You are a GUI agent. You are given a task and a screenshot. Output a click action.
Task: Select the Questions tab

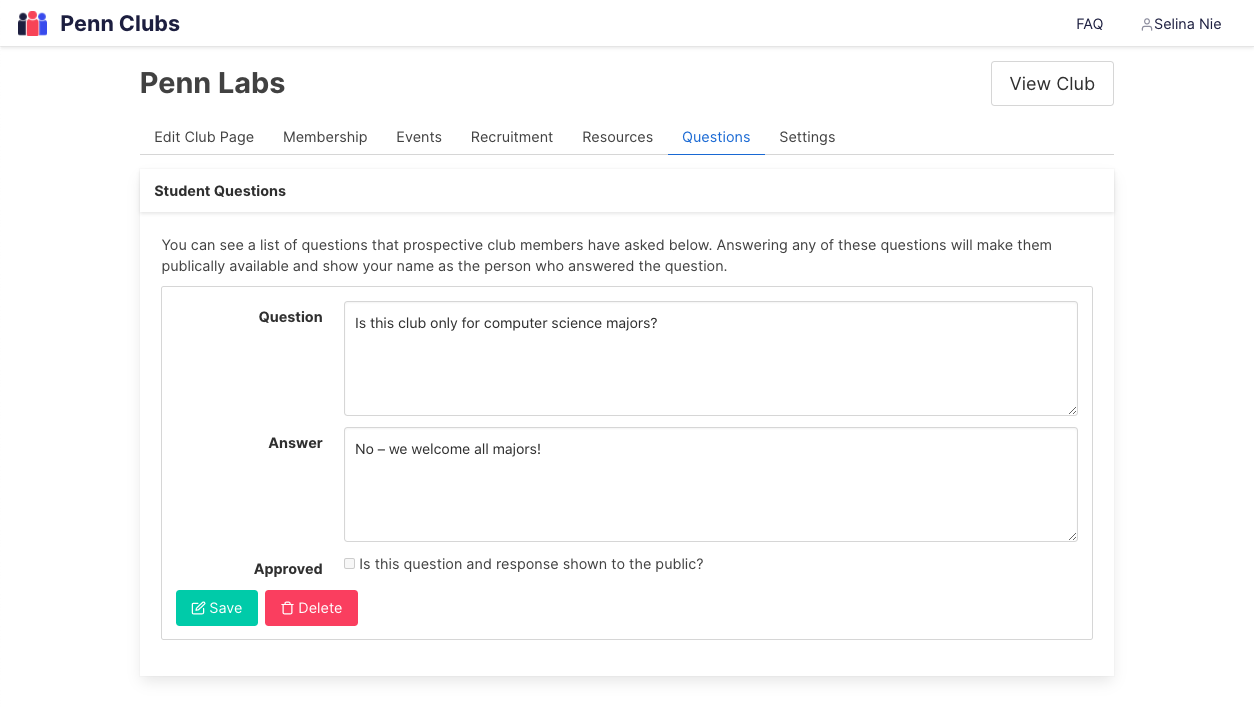point(716,137)
